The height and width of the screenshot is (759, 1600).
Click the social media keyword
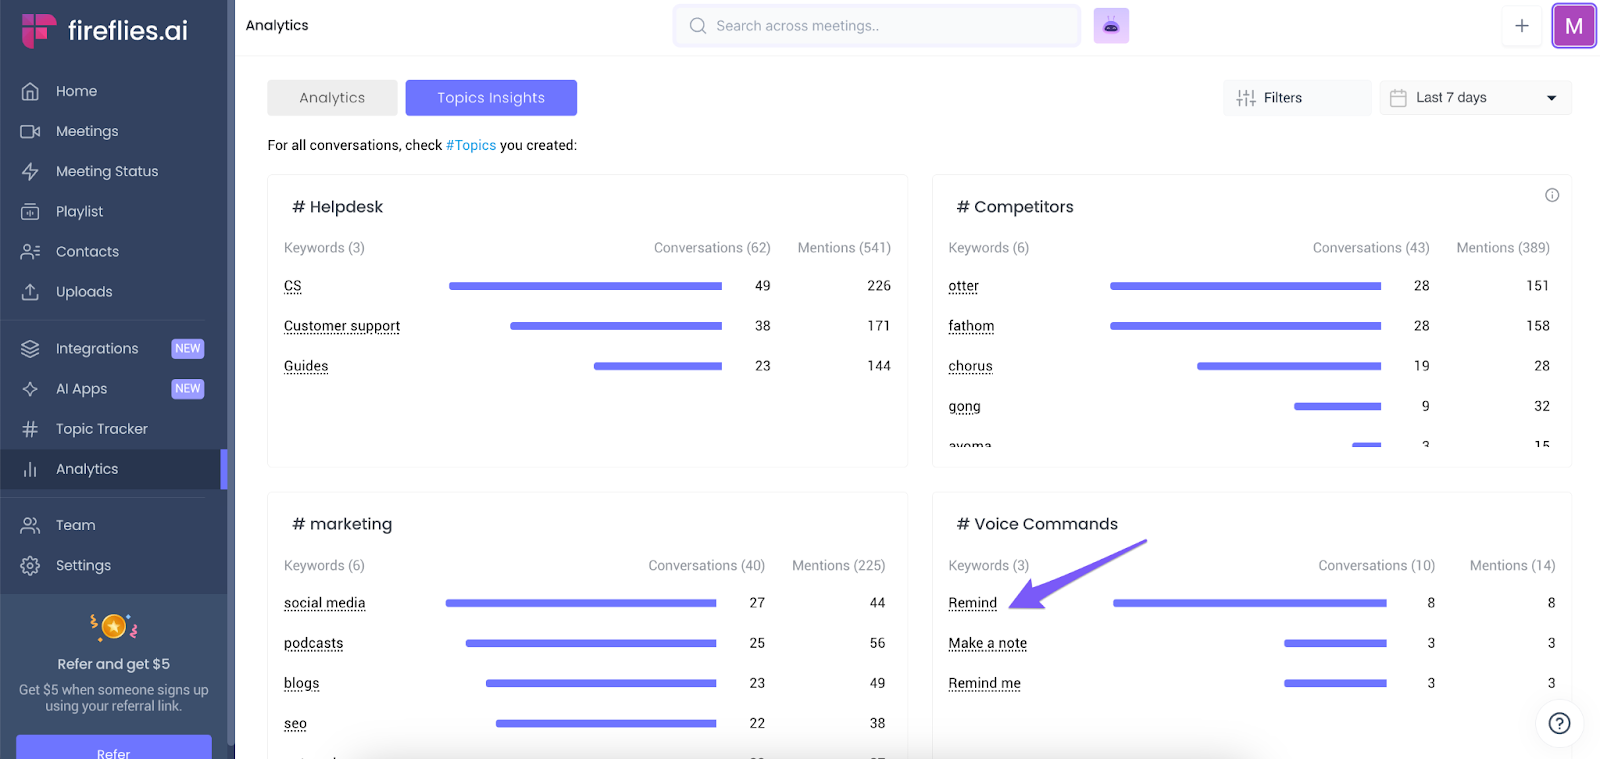325,603
